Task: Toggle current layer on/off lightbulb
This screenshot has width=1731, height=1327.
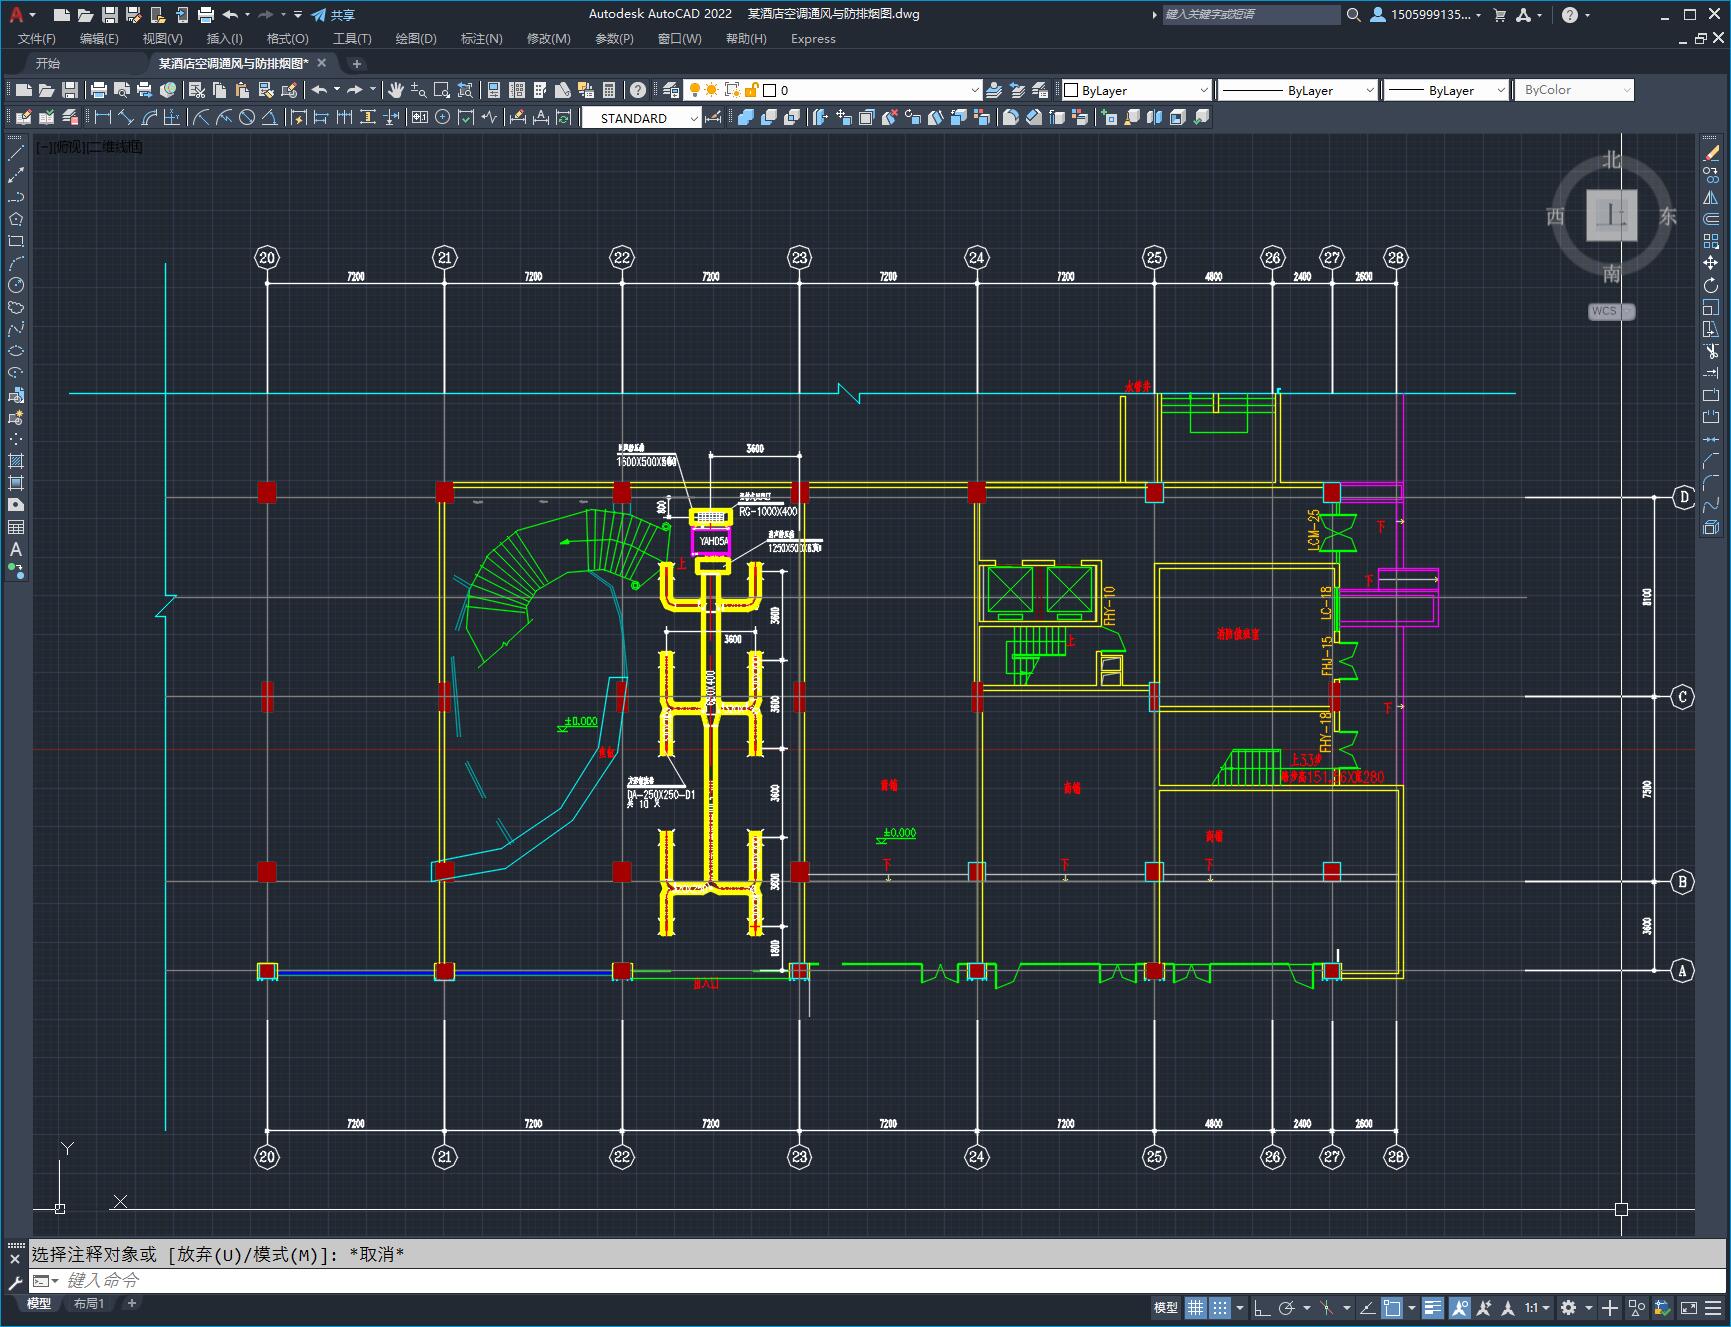Action: click(x=695, y=90)
